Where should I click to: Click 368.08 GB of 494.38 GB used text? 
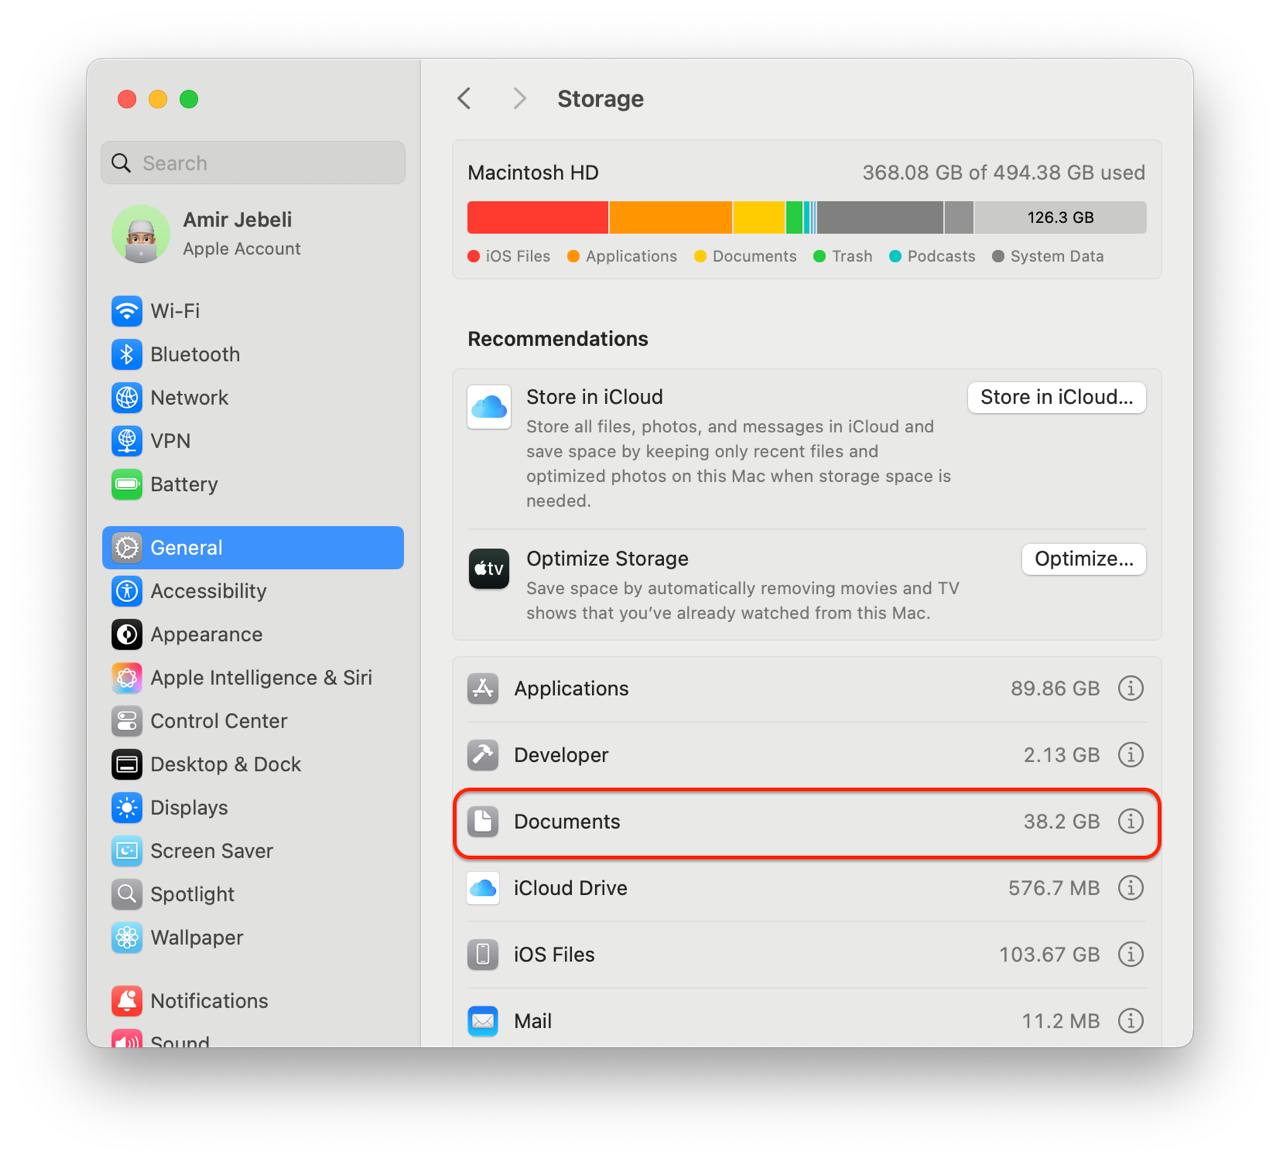[1004, 172]
